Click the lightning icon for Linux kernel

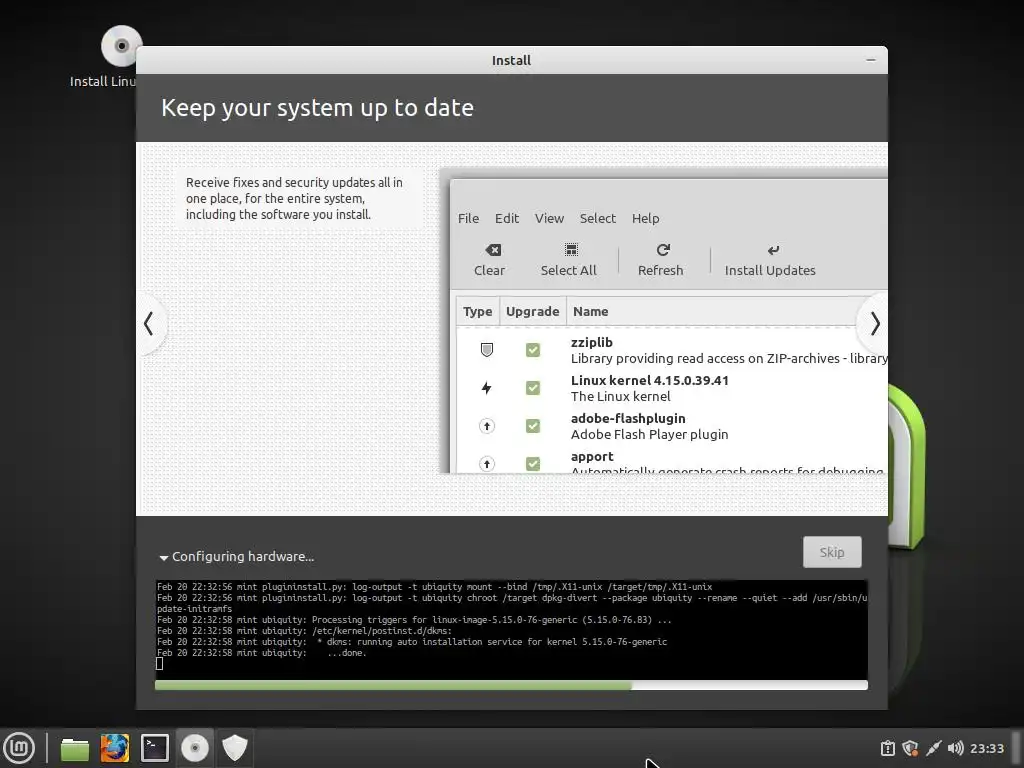point(487,388)
